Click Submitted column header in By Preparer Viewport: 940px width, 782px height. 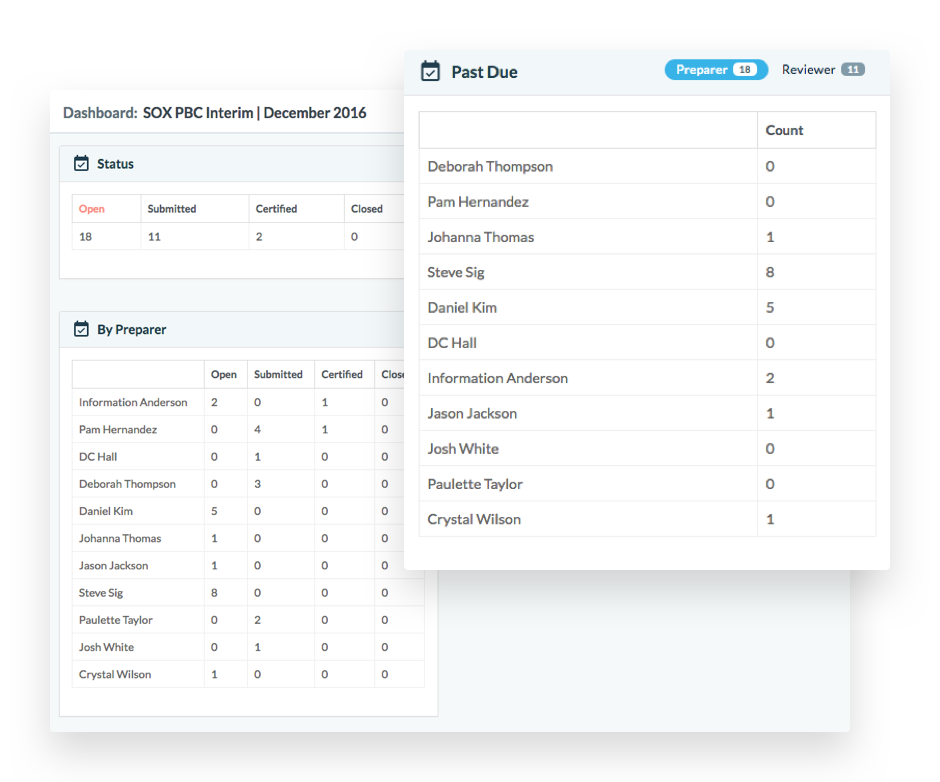click(x=278, y=374)
